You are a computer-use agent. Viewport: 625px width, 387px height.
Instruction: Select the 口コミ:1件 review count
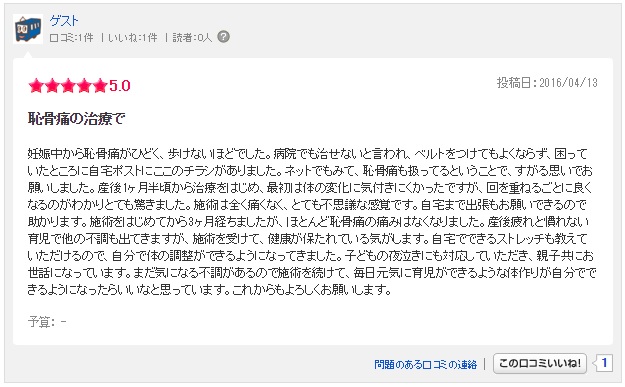[71, 38]
